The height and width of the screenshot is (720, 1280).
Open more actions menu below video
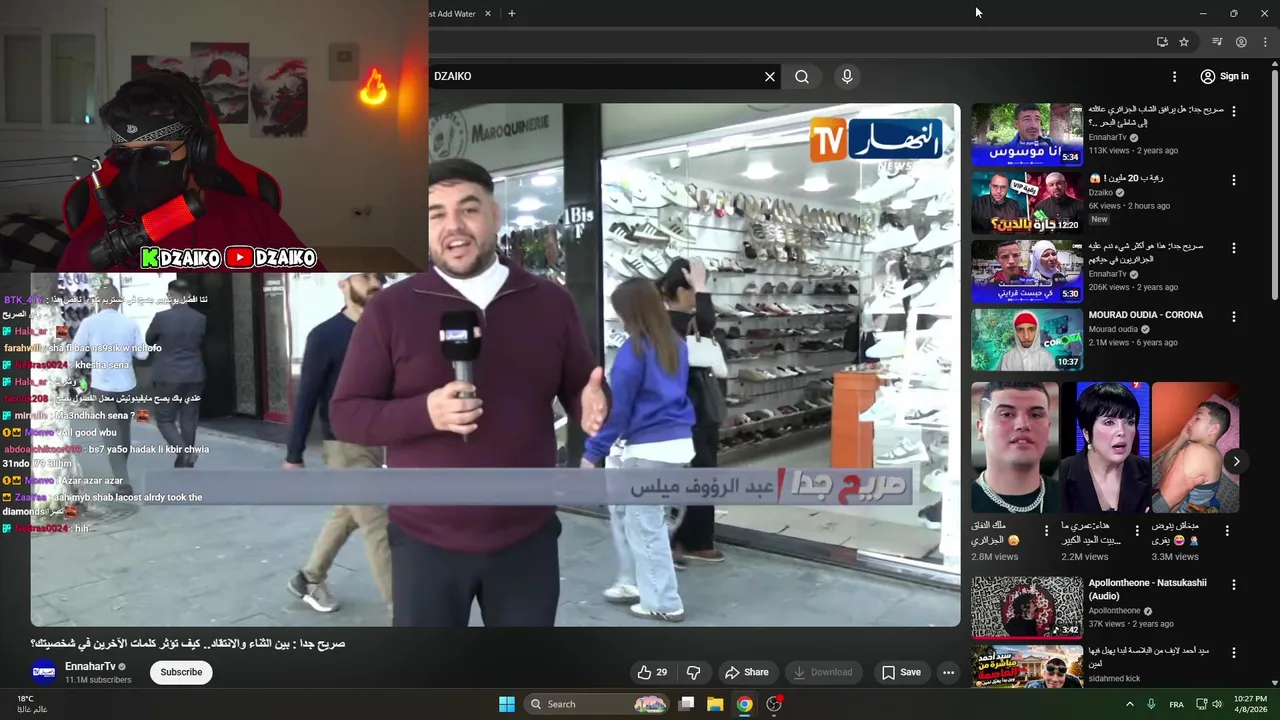click(x=948, y=672)
